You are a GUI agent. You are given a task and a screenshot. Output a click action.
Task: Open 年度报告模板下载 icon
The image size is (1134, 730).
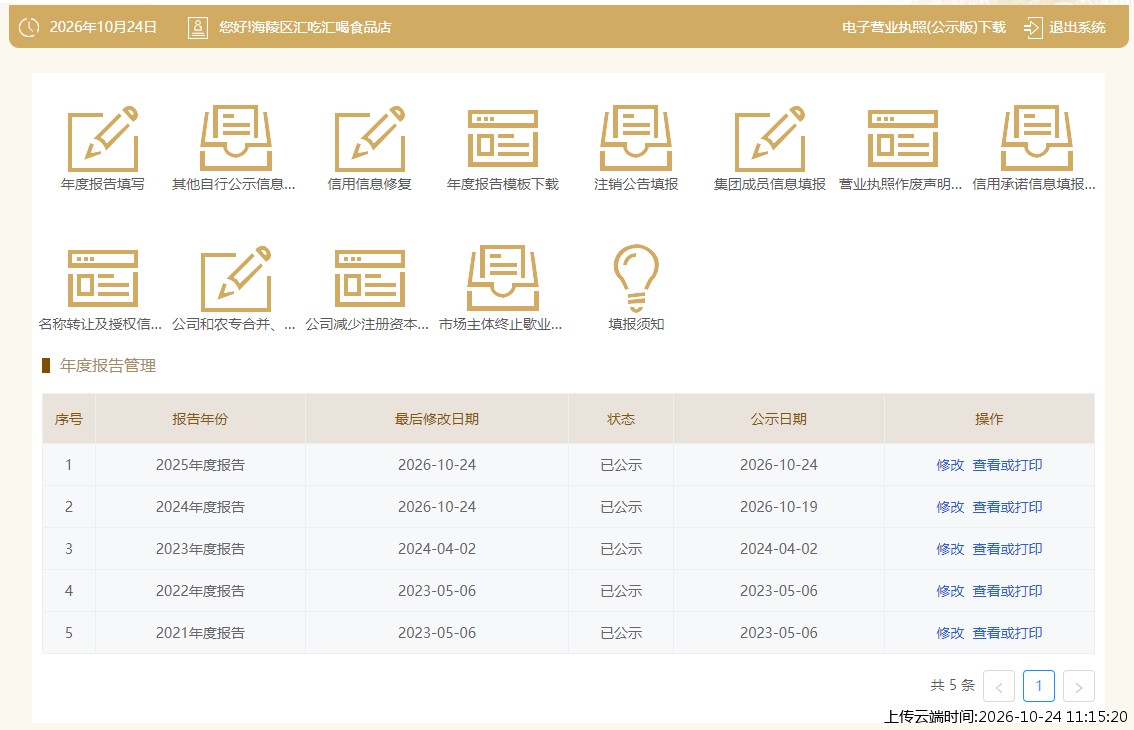503,139
